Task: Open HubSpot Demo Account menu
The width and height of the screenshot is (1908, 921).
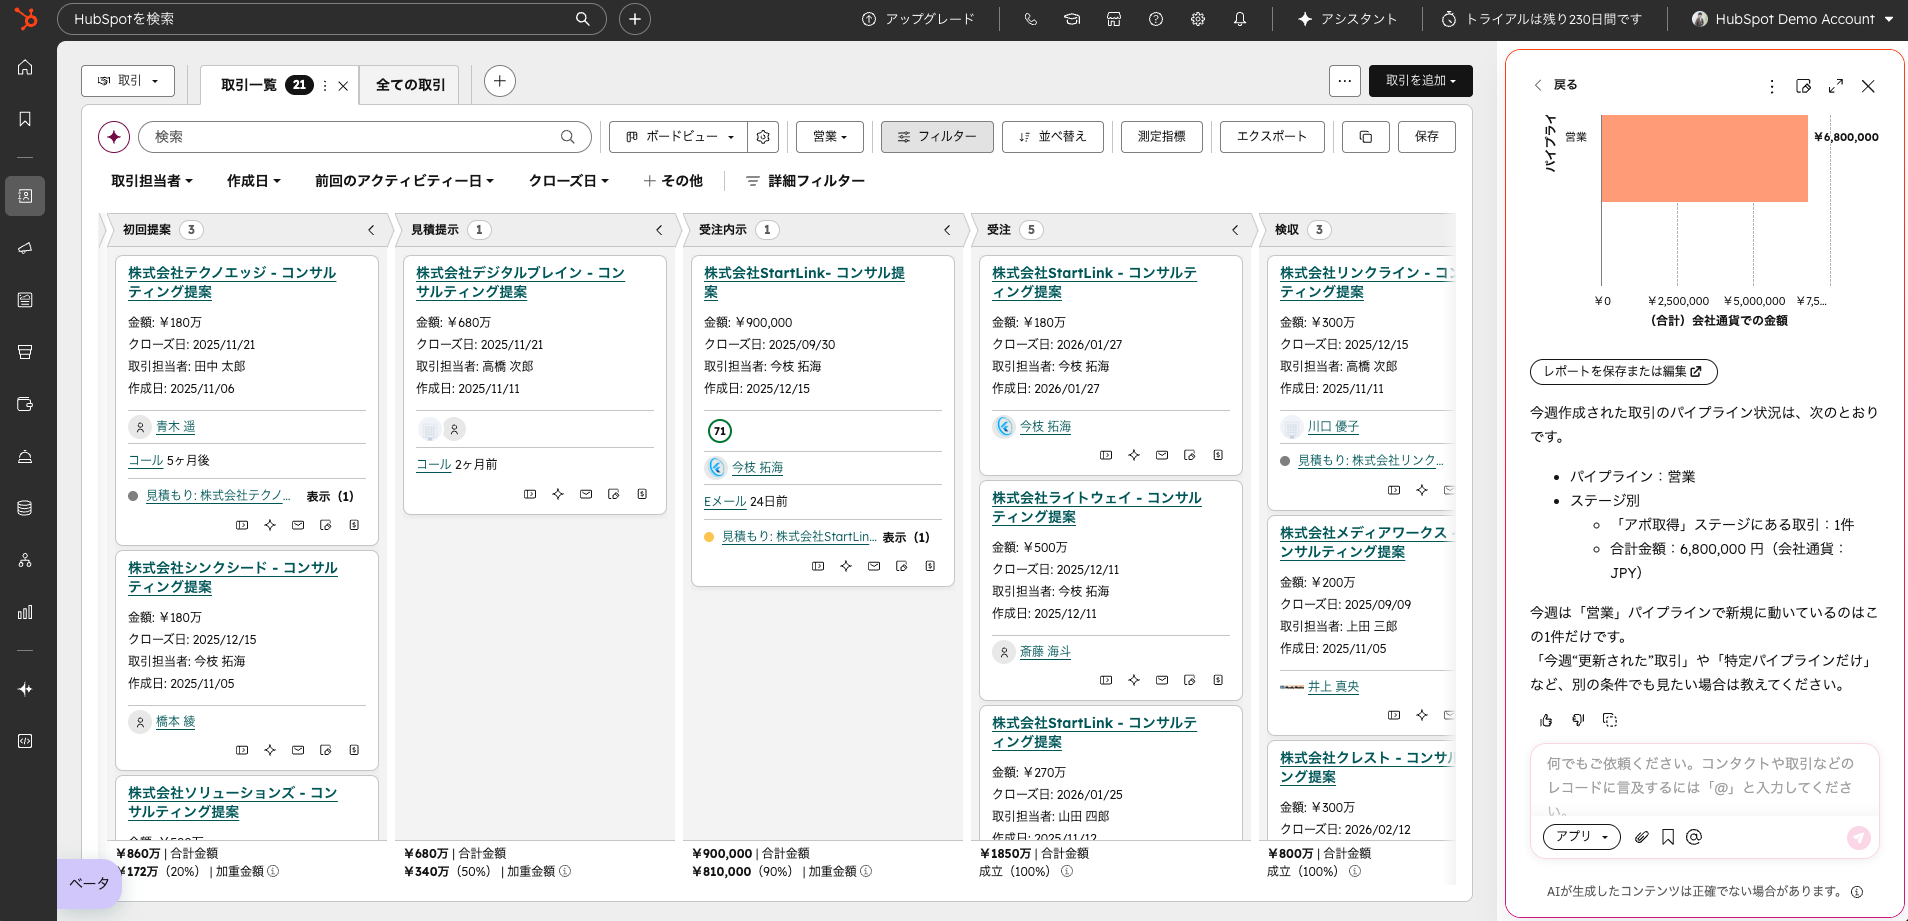Action: [1793, 19]
